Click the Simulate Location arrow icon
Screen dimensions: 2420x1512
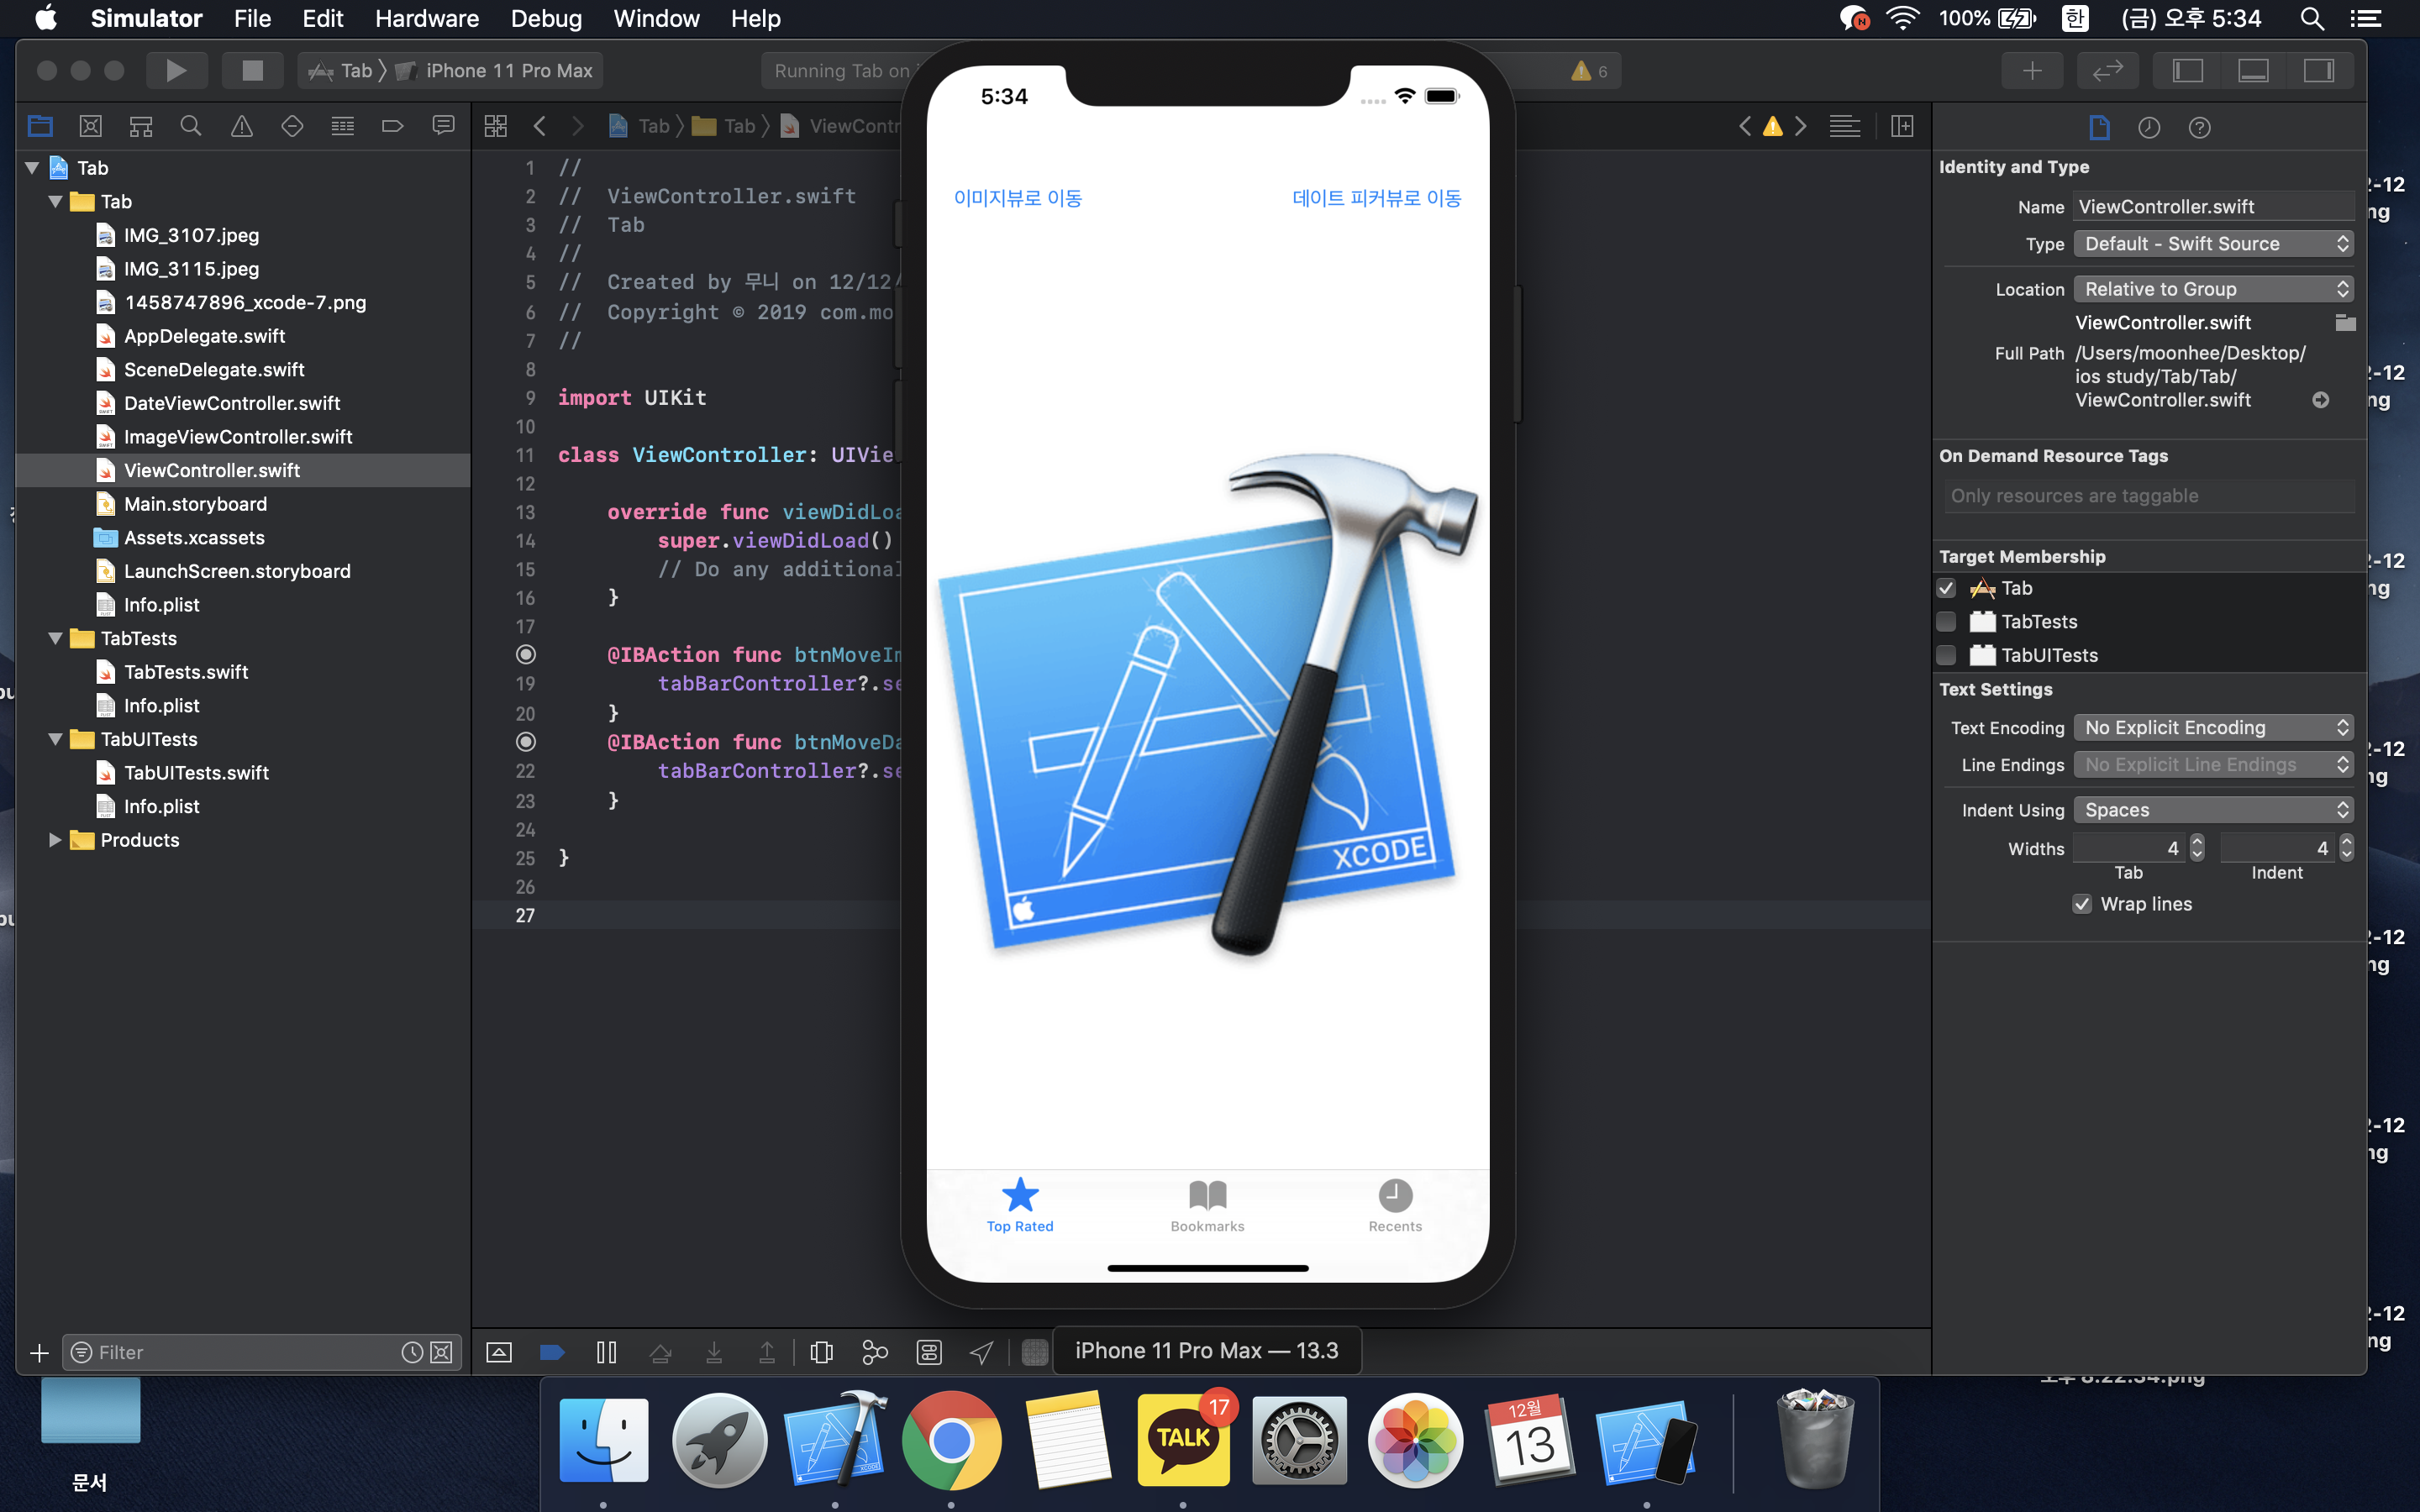click(982, 1352)
